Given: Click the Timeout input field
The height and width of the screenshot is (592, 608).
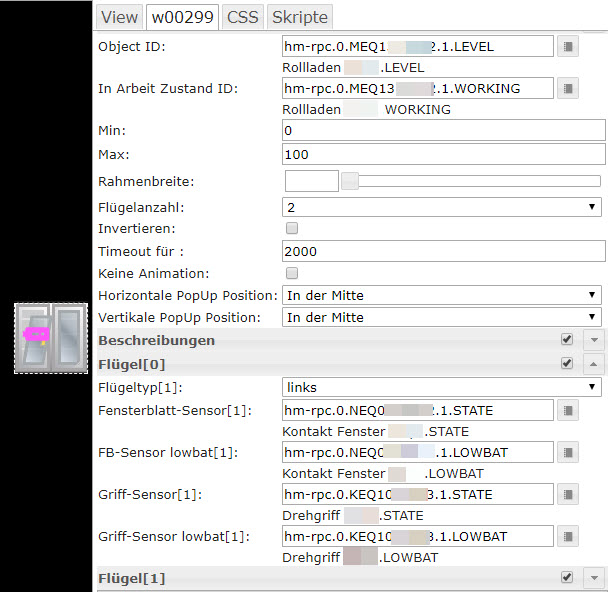Looking at the screenshot, I should (444, 251).
